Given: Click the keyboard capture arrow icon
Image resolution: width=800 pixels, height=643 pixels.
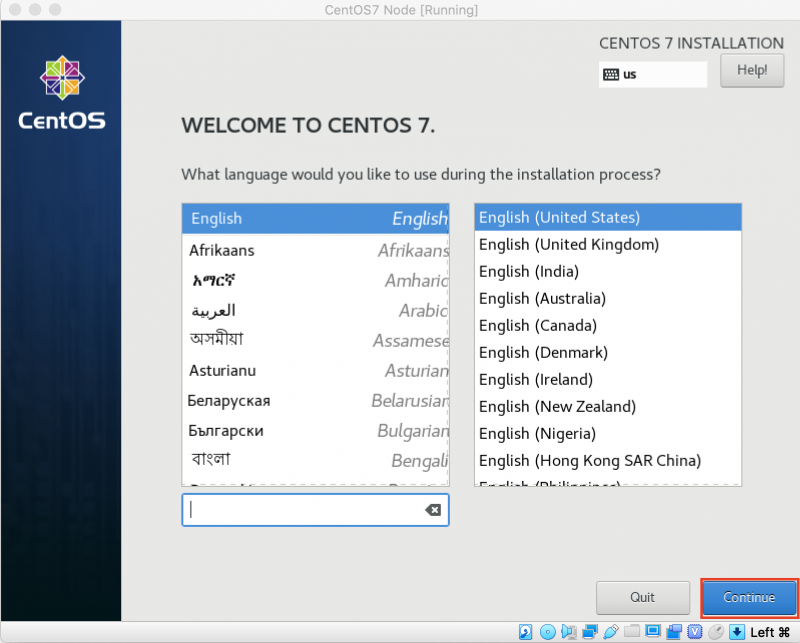Looking at the screenshot, I should tap(737, 632).
